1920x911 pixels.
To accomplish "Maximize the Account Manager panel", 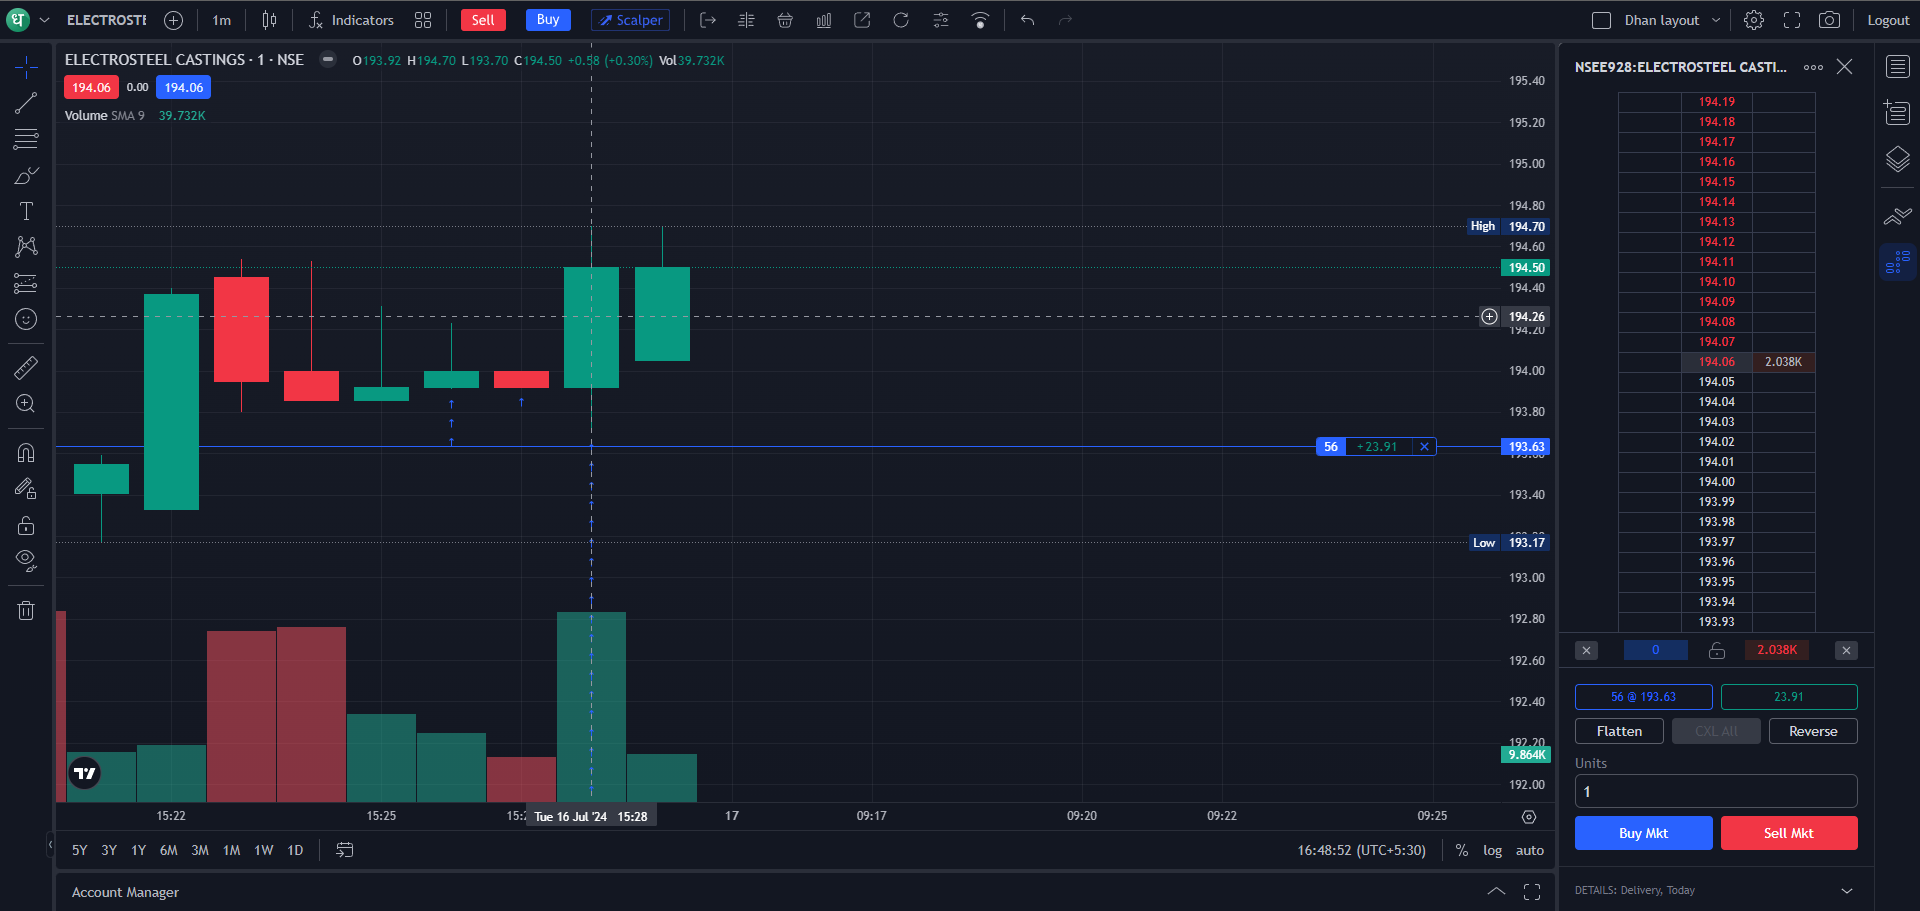I will [x=1532, y=892].
